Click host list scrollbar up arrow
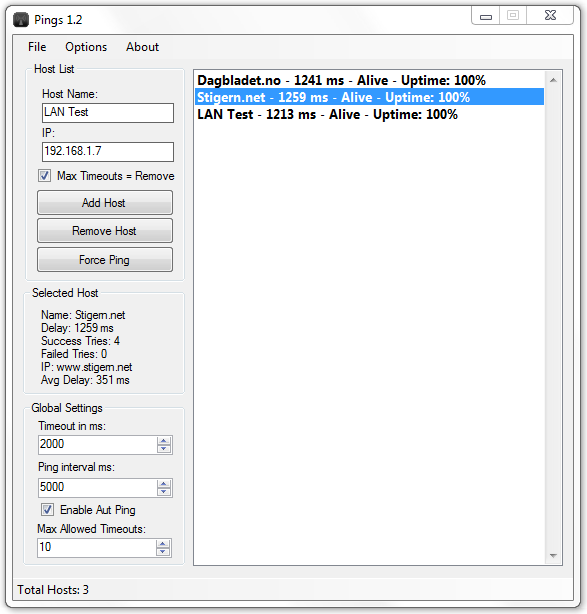This screenshot has height=614, width=587. tap(553, 80)
